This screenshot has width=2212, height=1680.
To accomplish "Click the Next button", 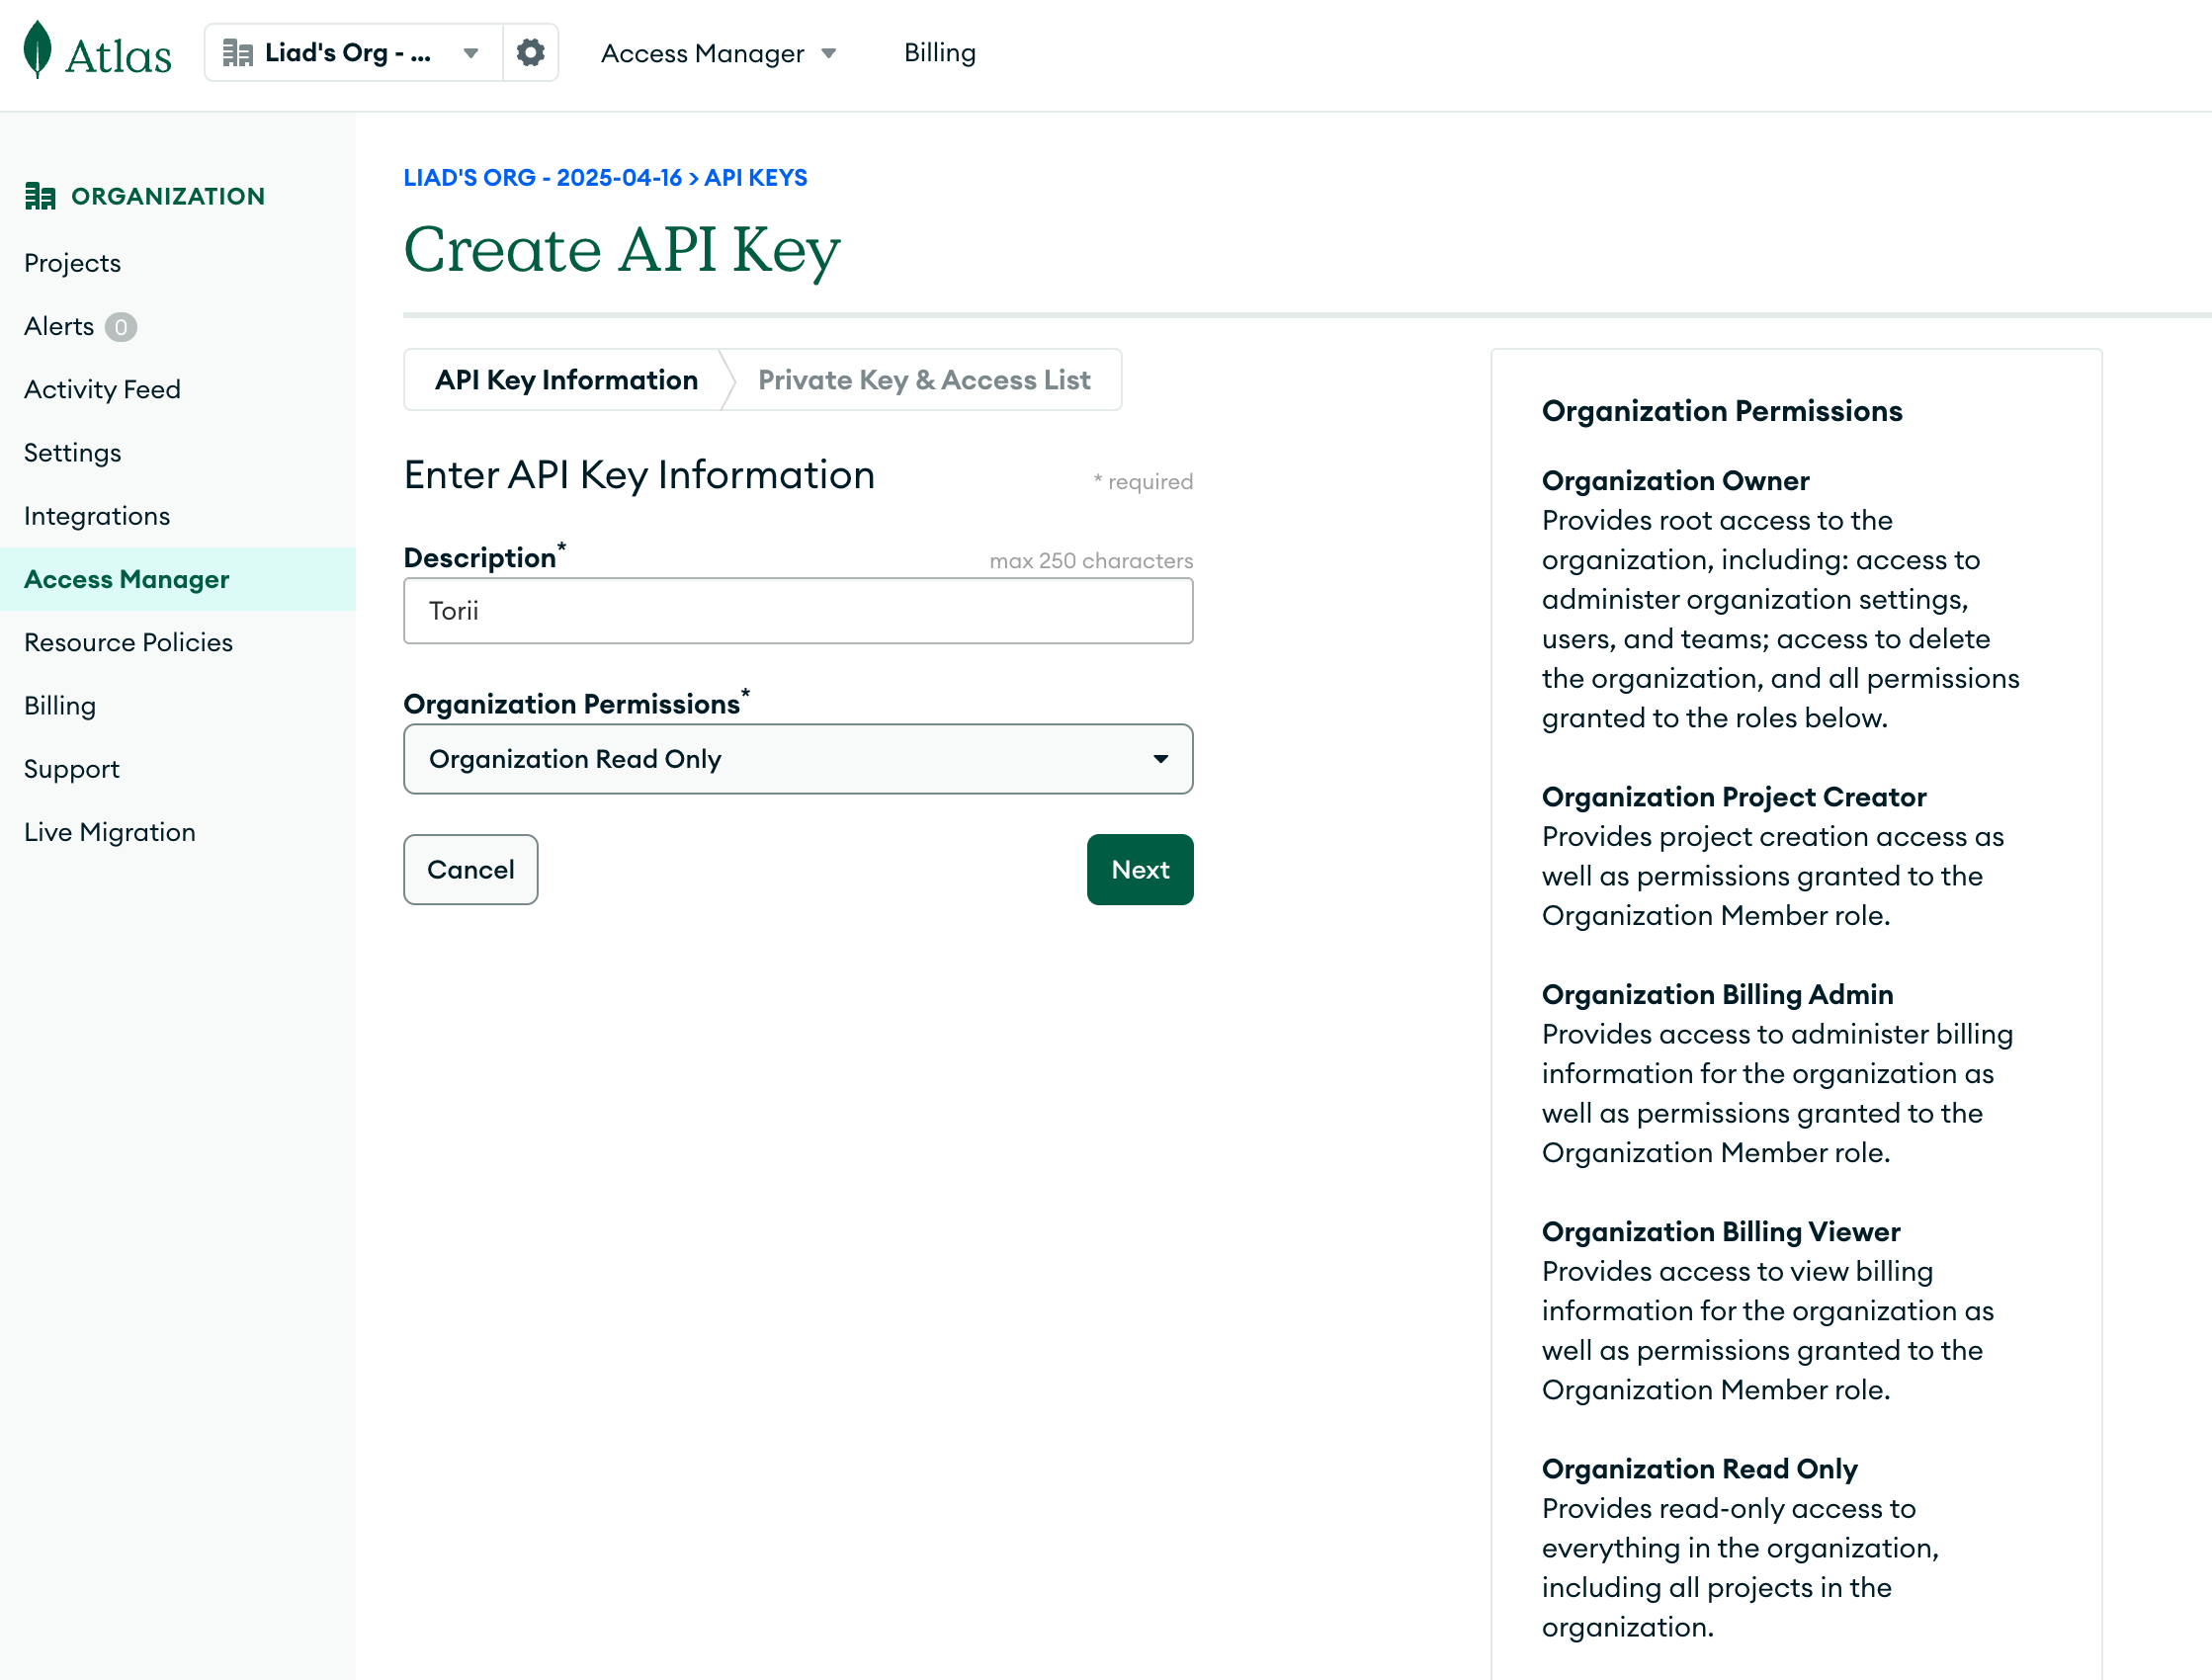I will click(x=1140, y=870).
